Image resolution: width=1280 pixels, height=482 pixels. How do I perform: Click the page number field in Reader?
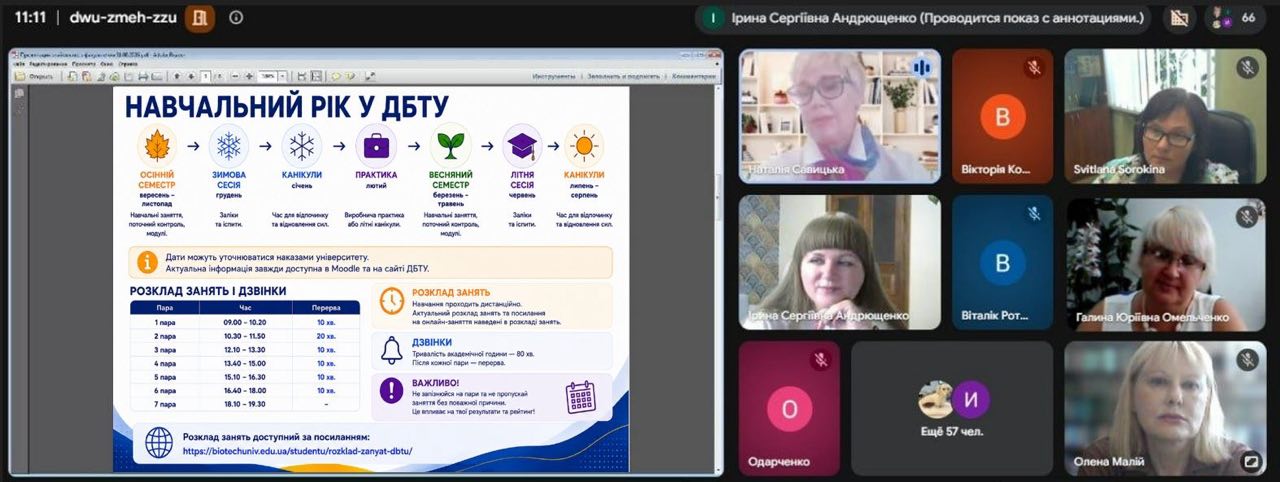[x=205, y=76]
